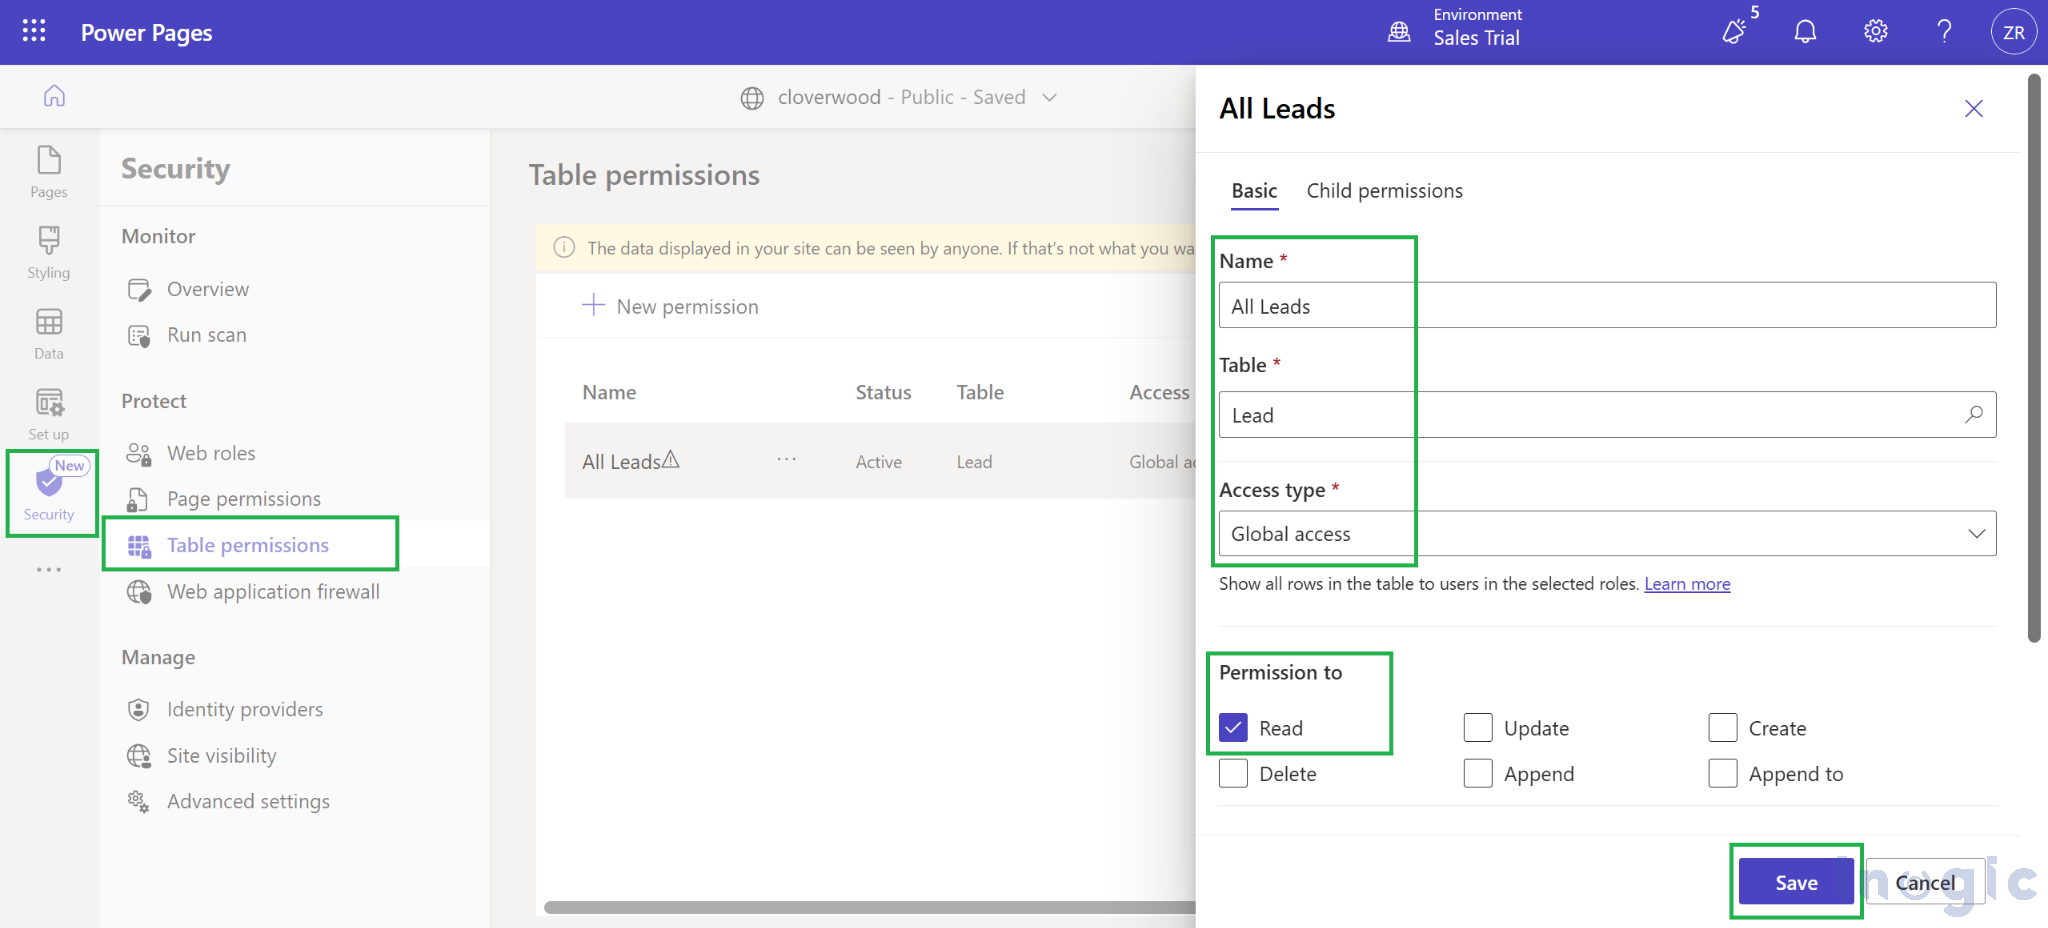This screenshot has width=2048, height=928.
Task: Open Web application firewall settings
Action: pyautogui.click(x=273, y=591)
